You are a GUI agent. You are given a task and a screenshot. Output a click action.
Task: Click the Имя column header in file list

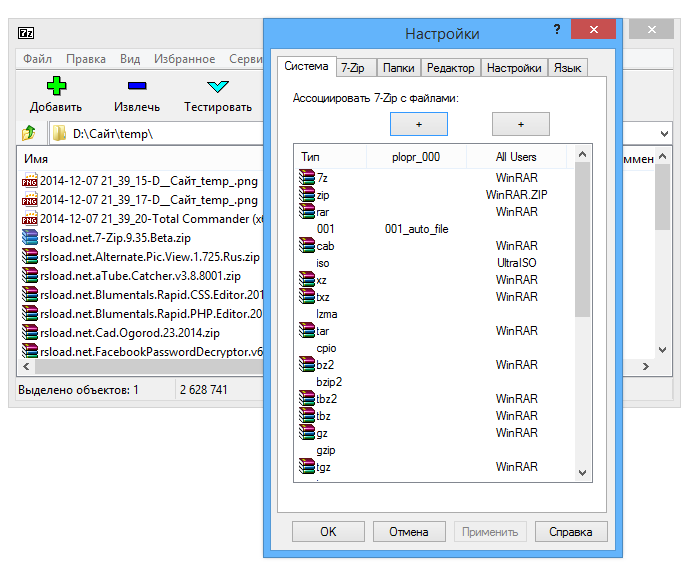pos(140,158)
